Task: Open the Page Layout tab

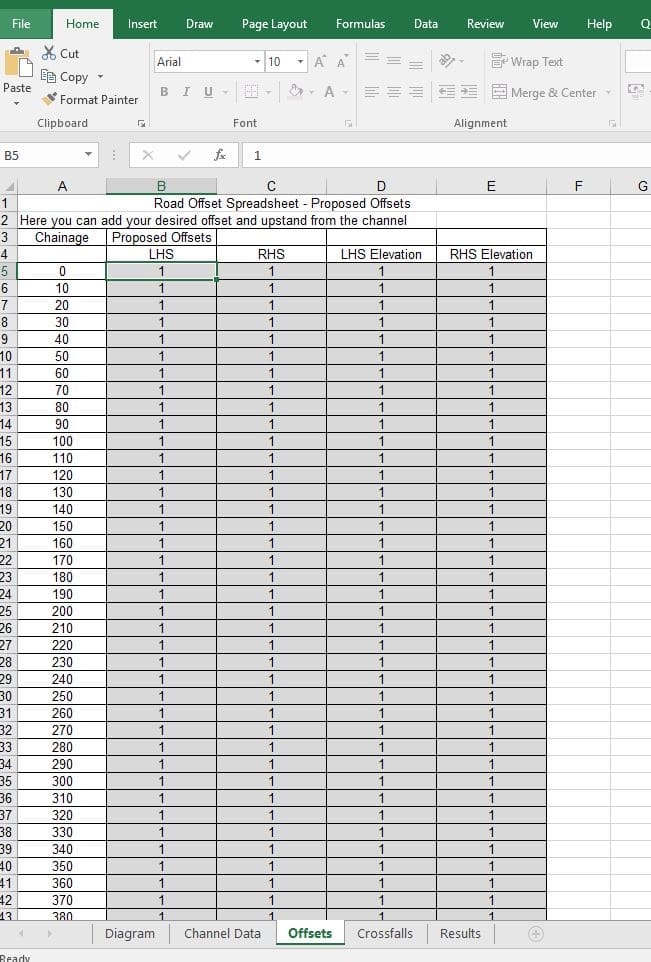Action: click(274, 24)
